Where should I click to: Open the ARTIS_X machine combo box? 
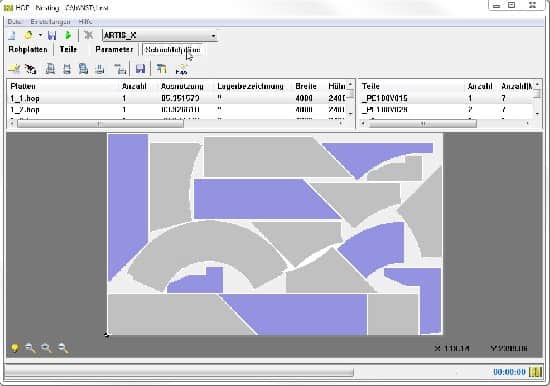pos(160,36)
